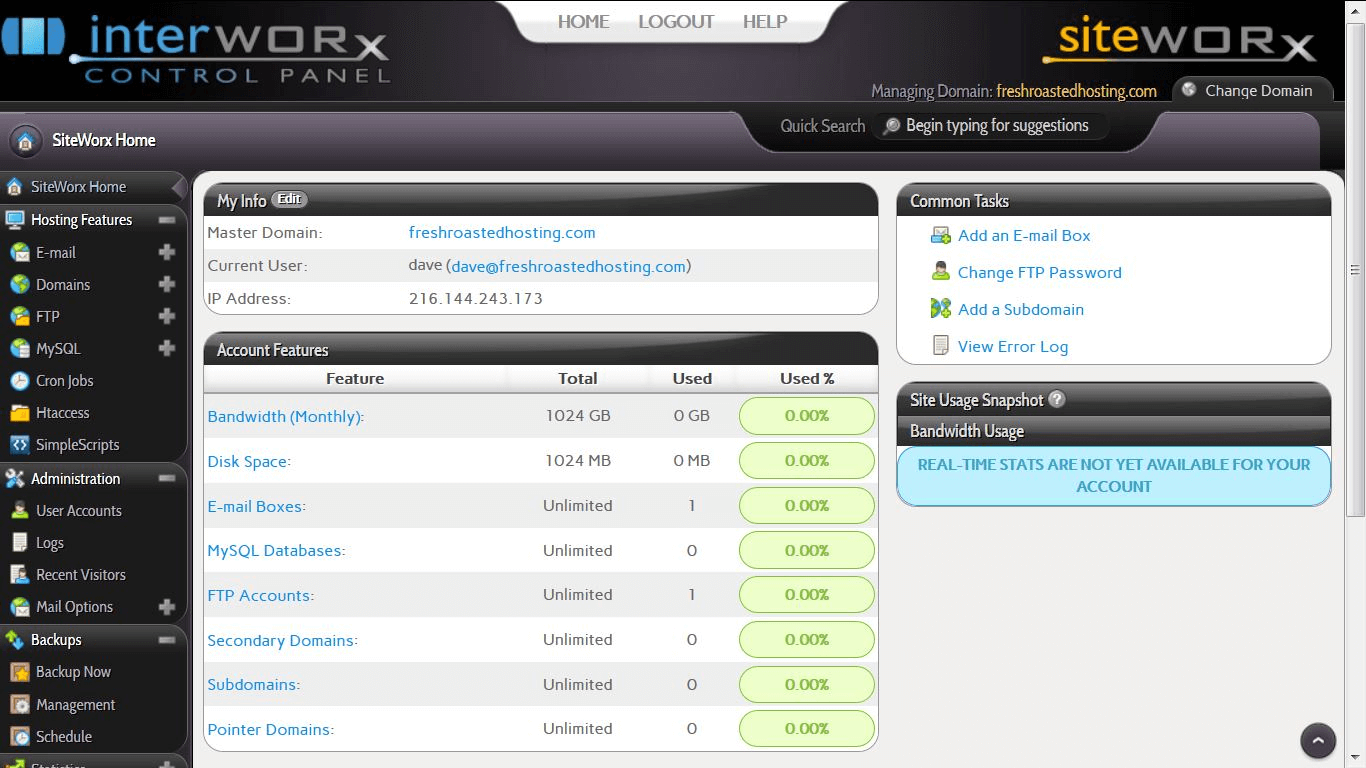Screen dimensions: 1366x768
Task: Click the View Error Log document icon
Action: click(941, 346)
